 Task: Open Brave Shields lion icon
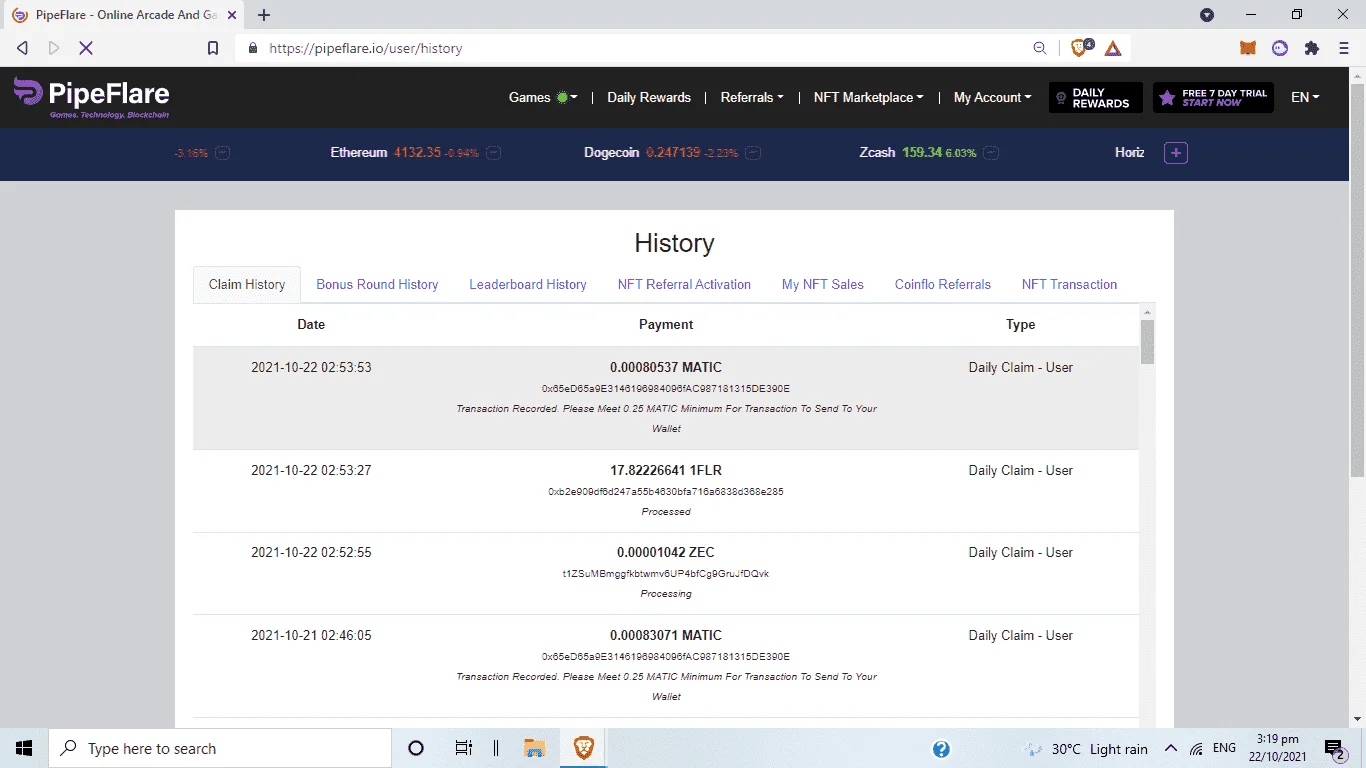(1081, 48)
